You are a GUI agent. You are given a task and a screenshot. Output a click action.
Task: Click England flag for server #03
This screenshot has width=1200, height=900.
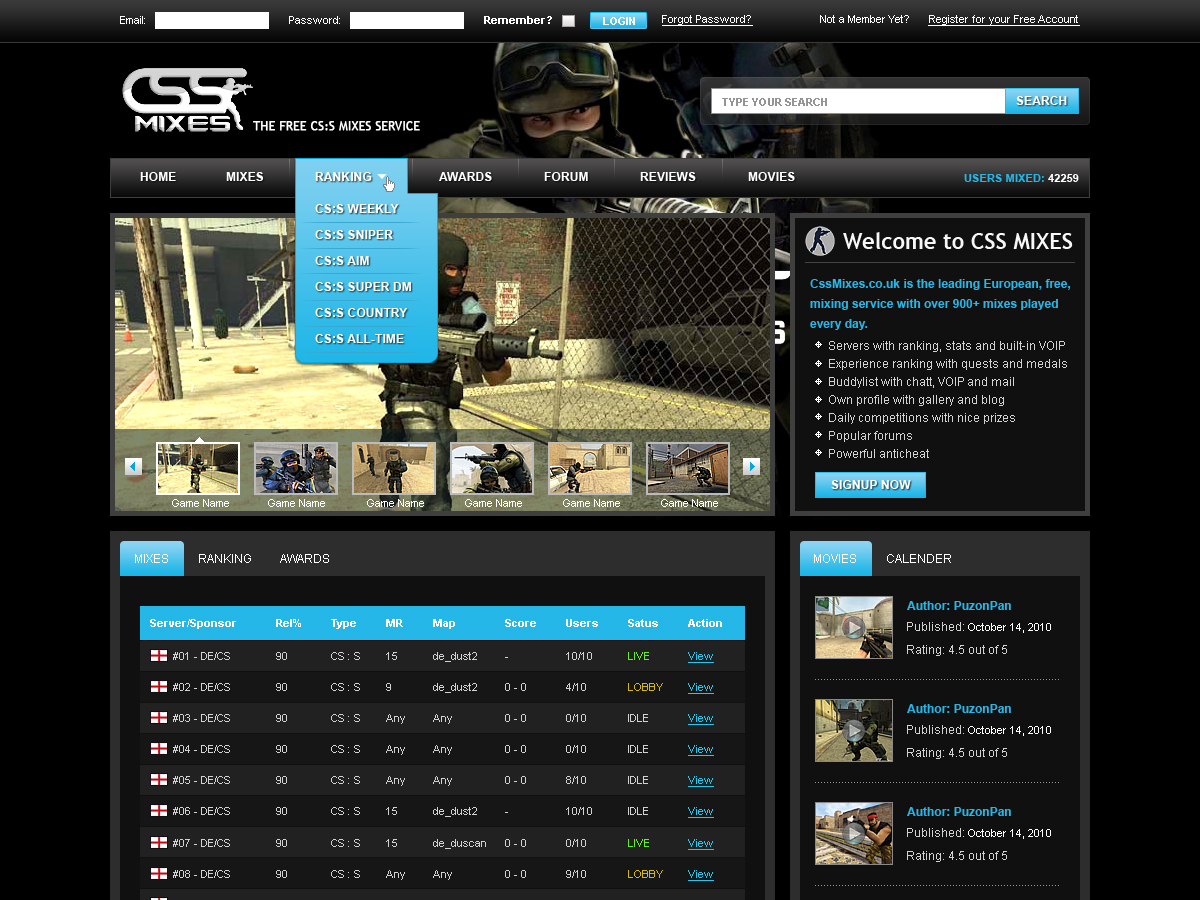point(159,718)
